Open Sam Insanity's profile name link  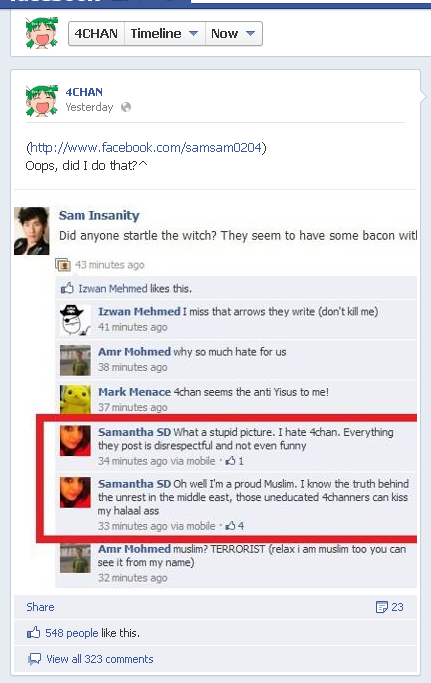(x=99, y=215)
